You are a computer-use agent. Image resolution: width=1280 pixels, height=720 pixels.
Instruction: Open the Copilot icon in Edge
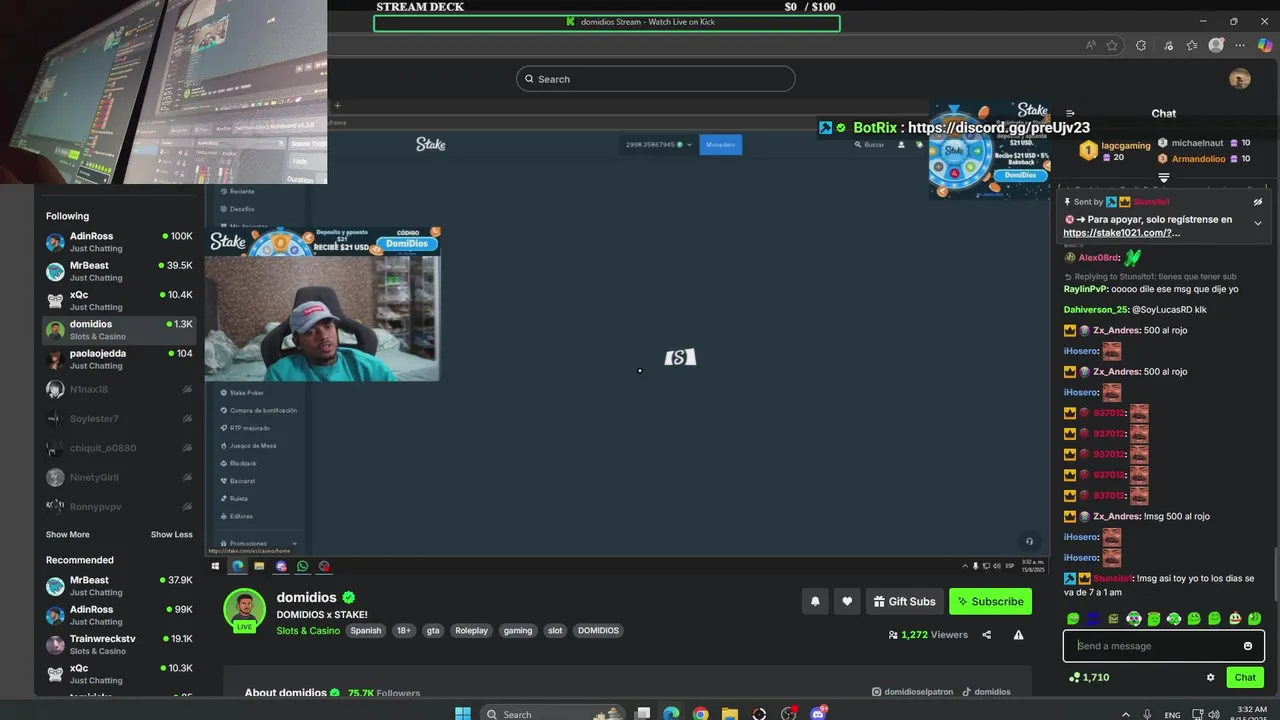[1265, 45]
